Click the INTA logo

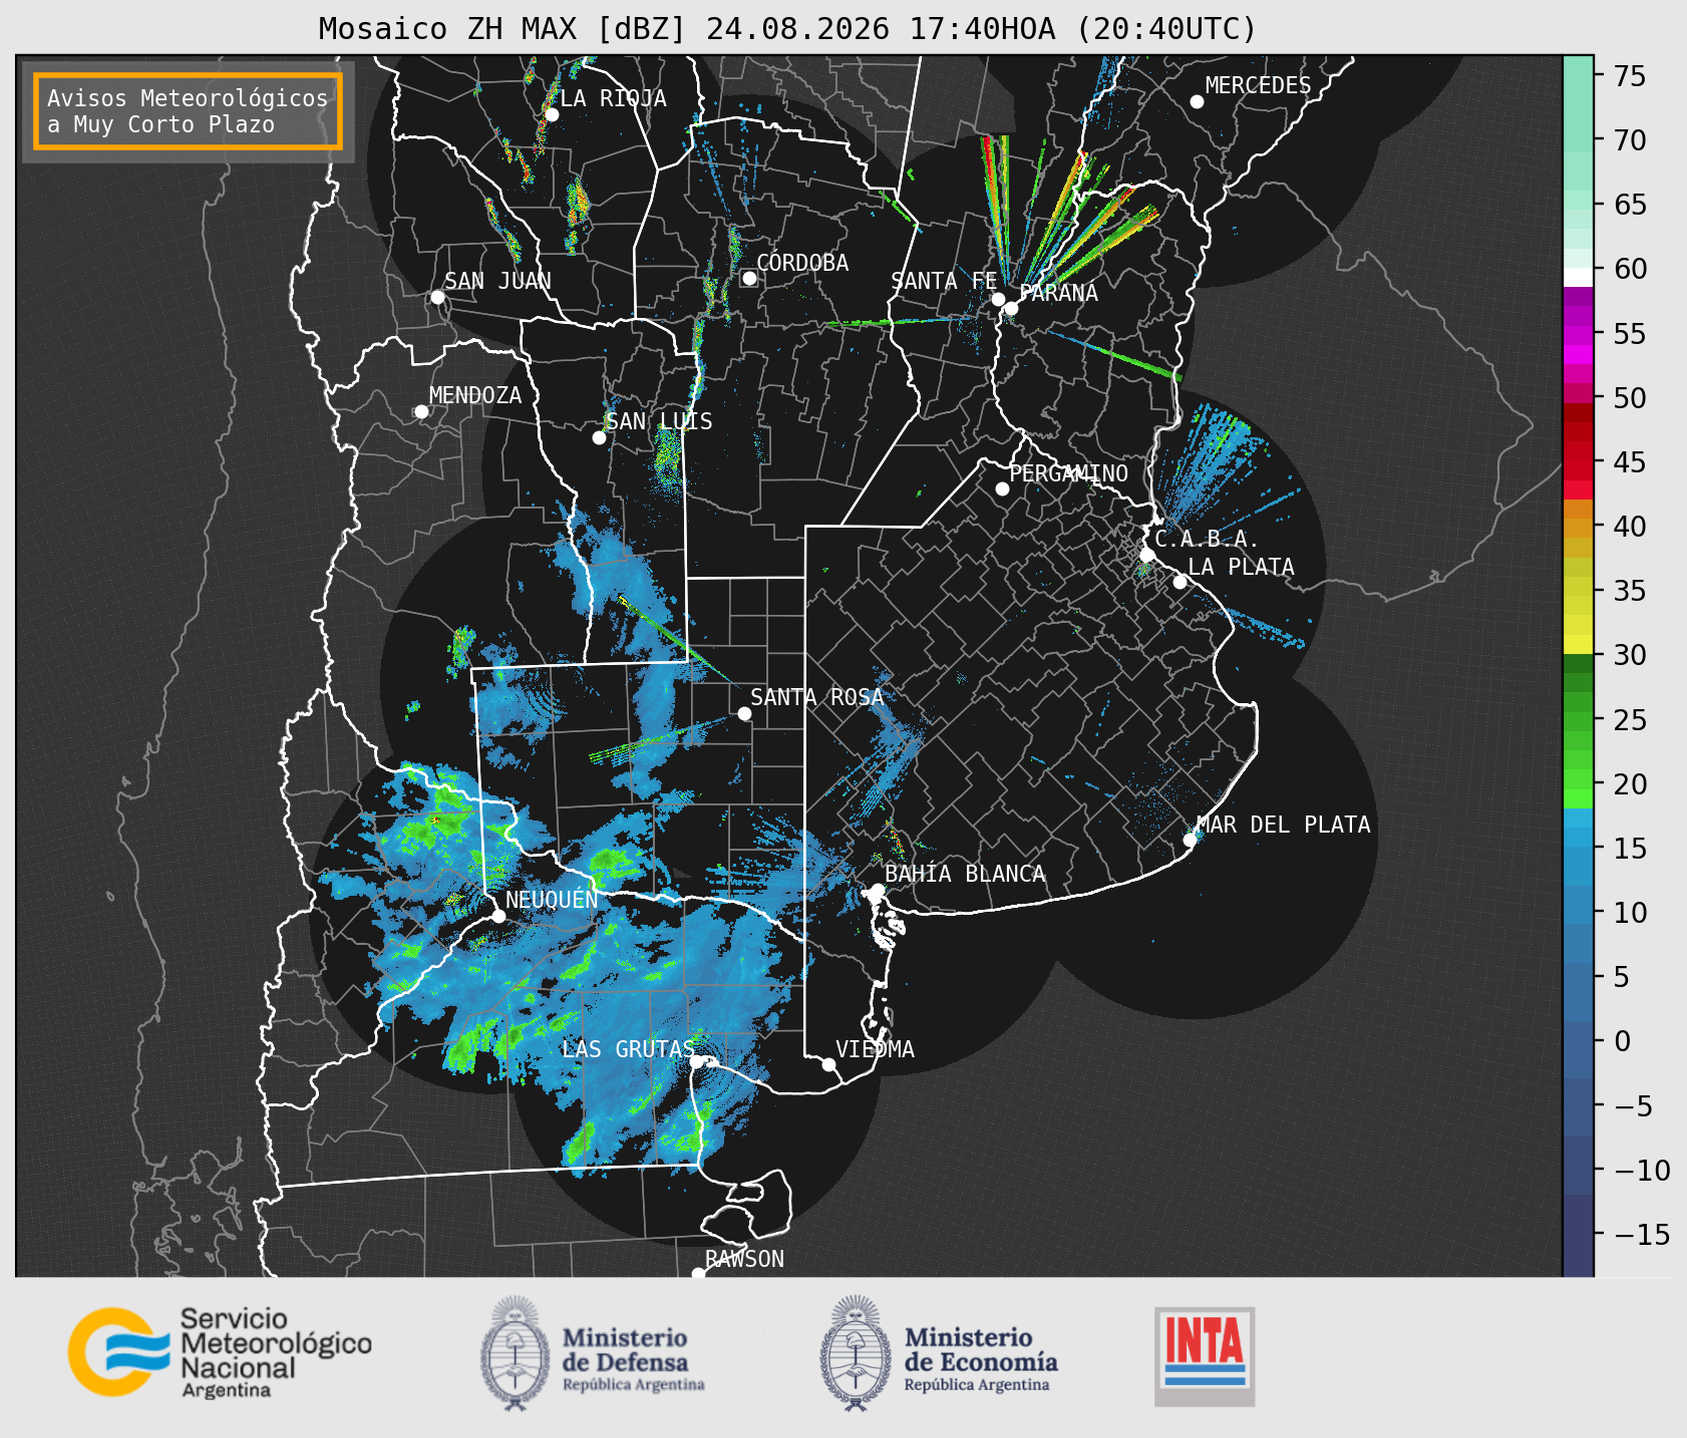(x=1205, y=1356)
